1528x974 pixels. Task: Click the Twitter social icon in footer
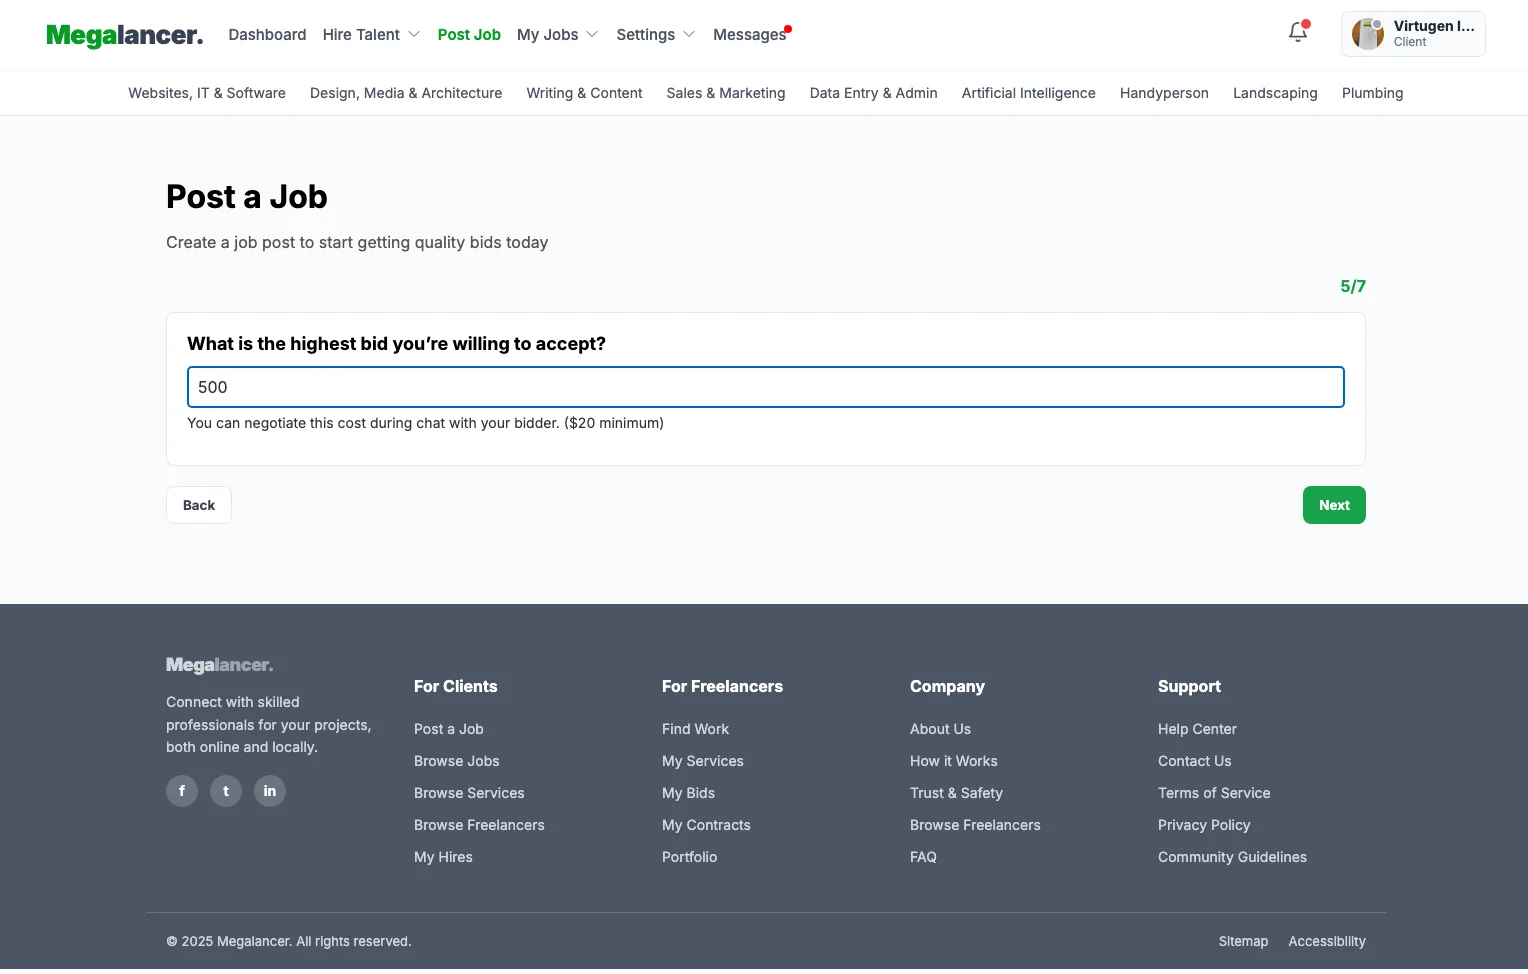coord(226,791)
